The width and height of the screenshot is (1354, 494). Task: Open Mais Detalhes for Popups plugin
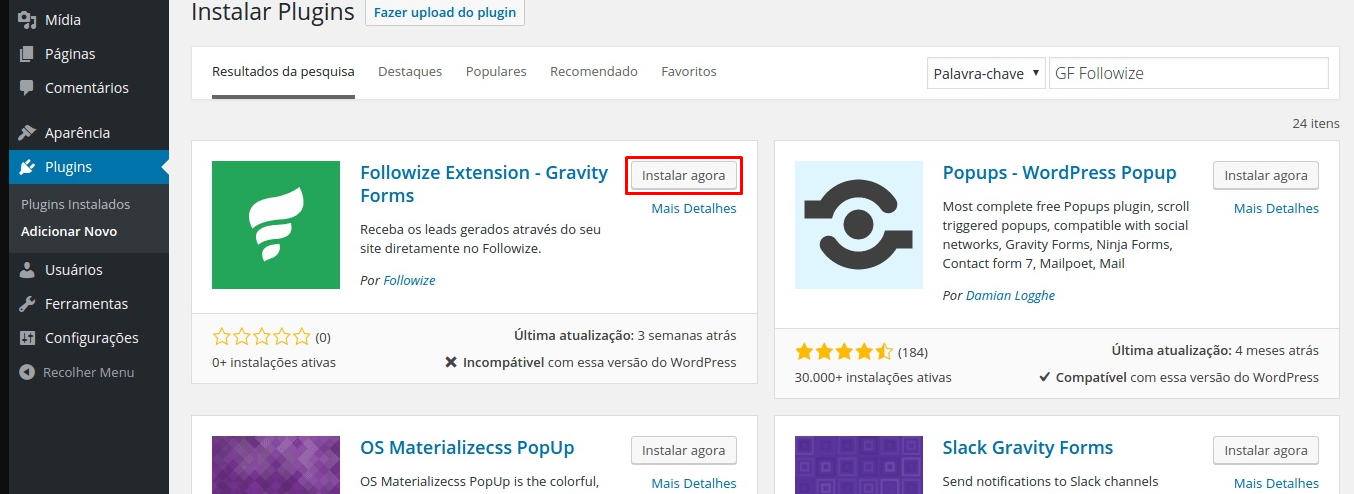[x=1276, y=208]
